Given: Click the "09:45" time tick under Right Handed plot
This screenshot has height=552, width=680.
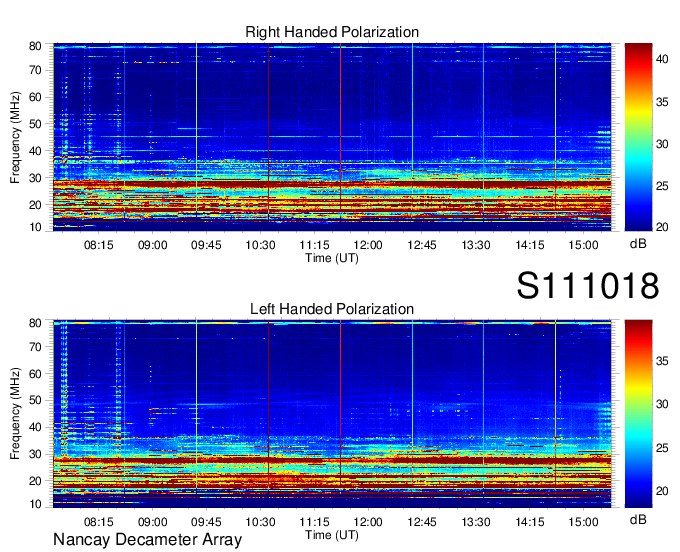Looking at the screenshot, I should point(206,245).
